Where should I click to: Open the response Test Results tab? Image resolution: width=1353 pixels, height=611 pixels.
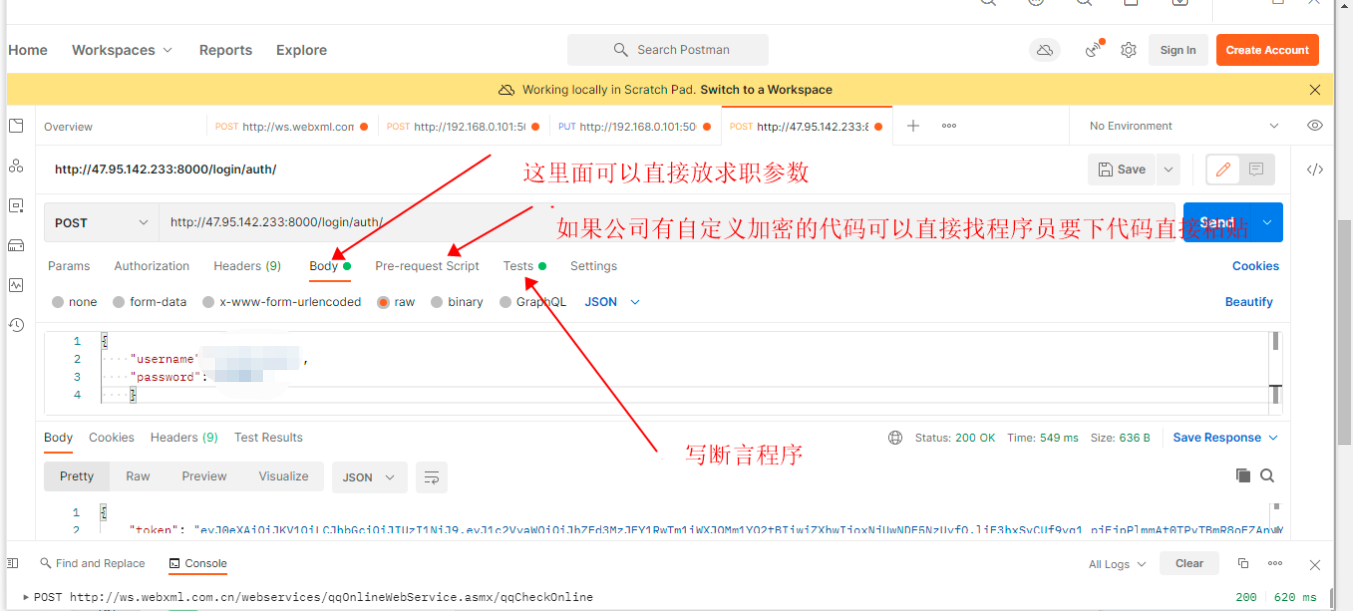[x=268, y=438]
